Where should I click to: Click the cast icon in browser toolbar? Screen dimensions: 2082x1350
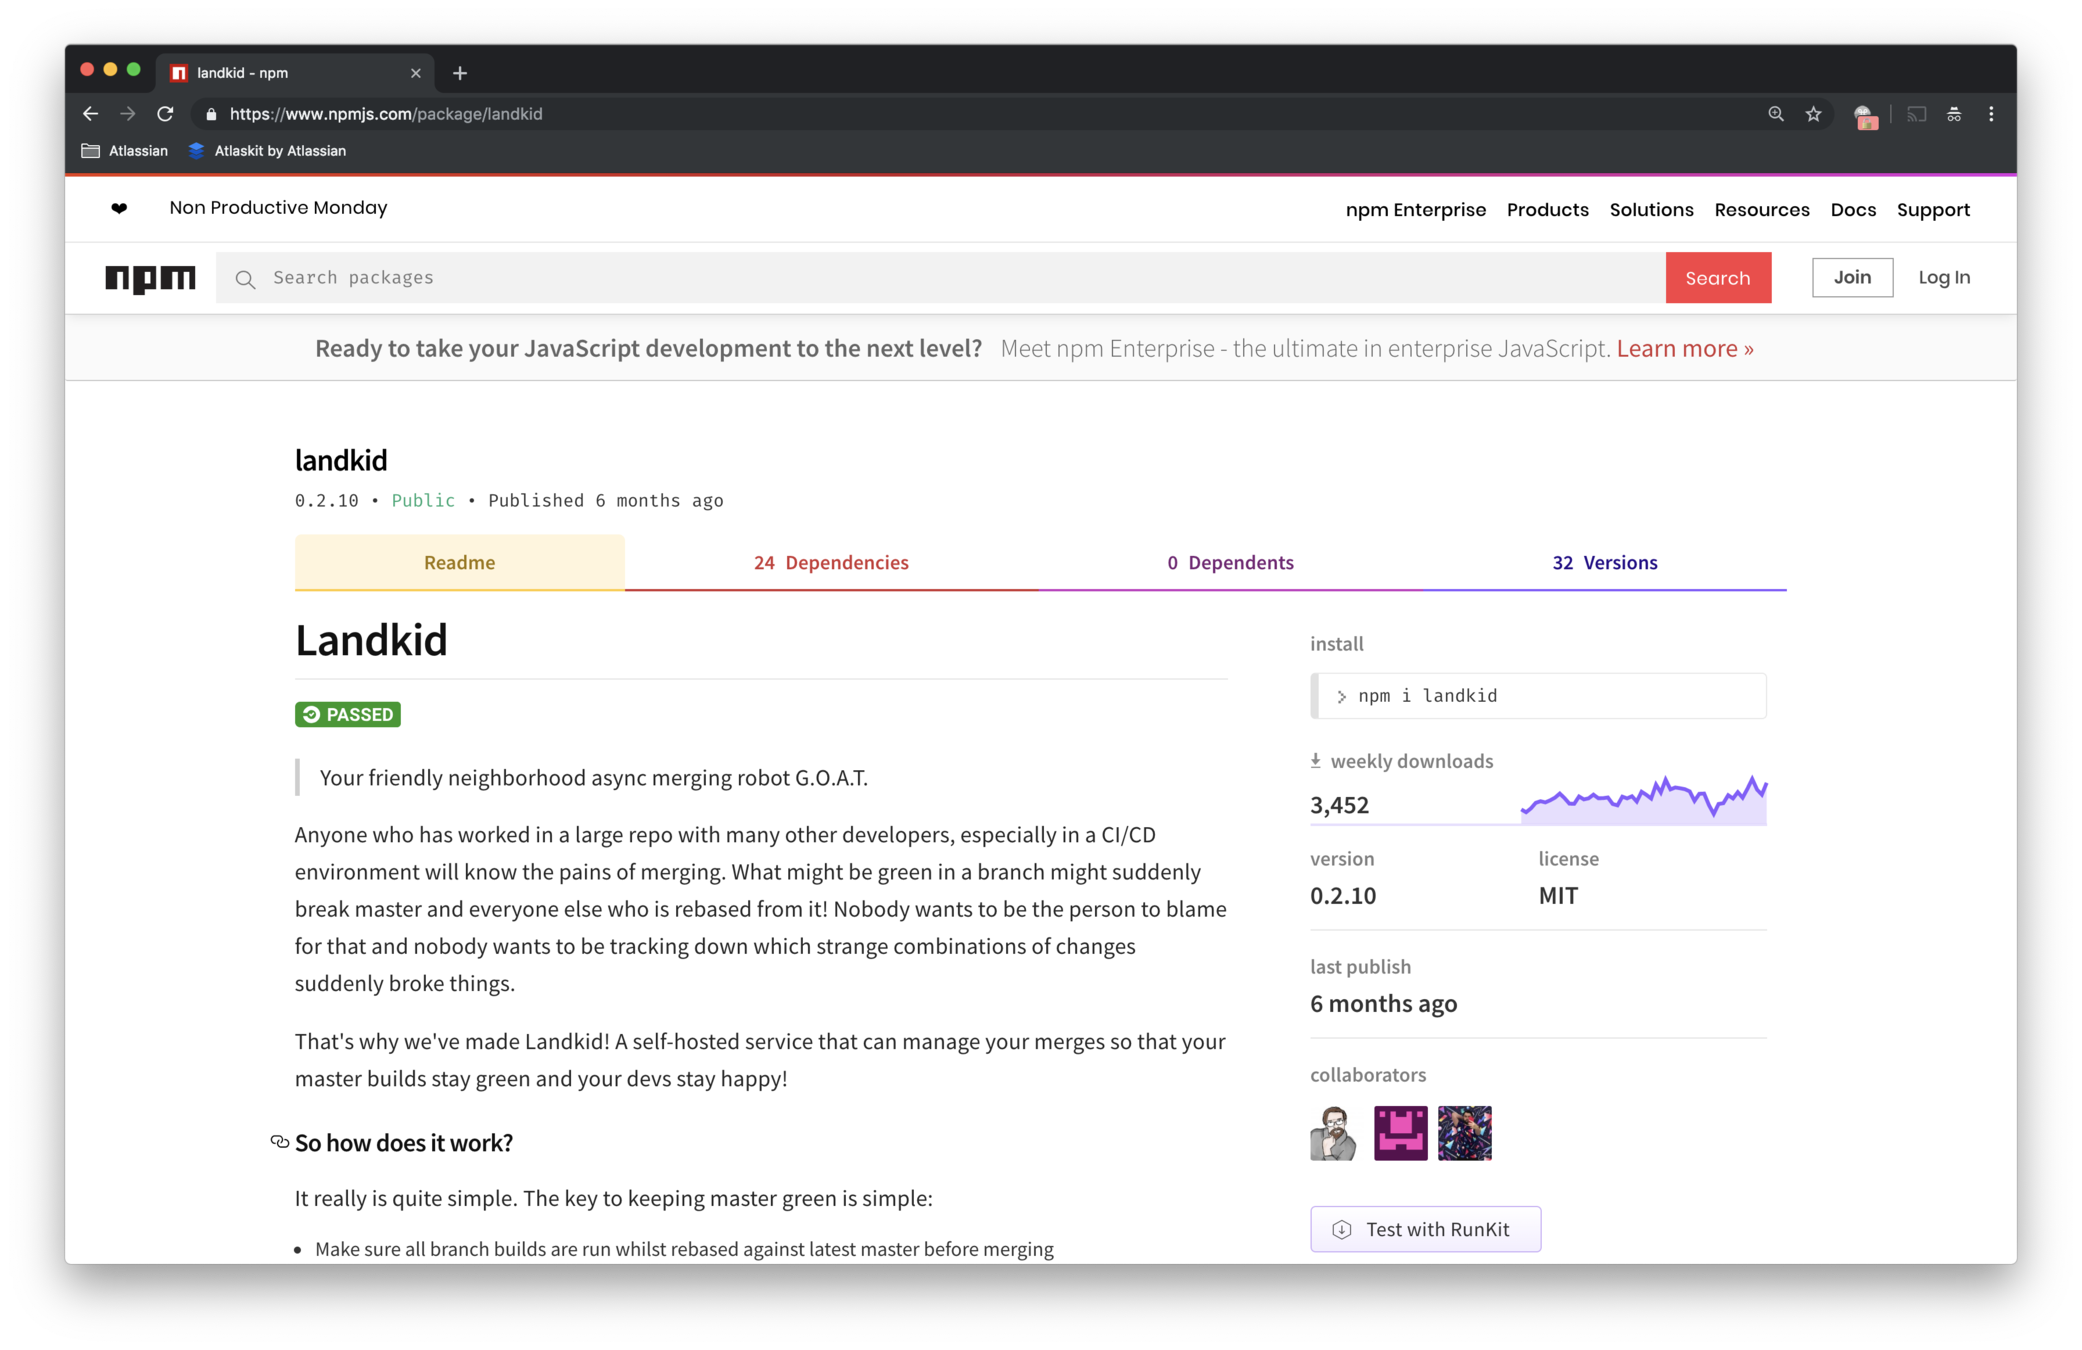coord(1916,114)
